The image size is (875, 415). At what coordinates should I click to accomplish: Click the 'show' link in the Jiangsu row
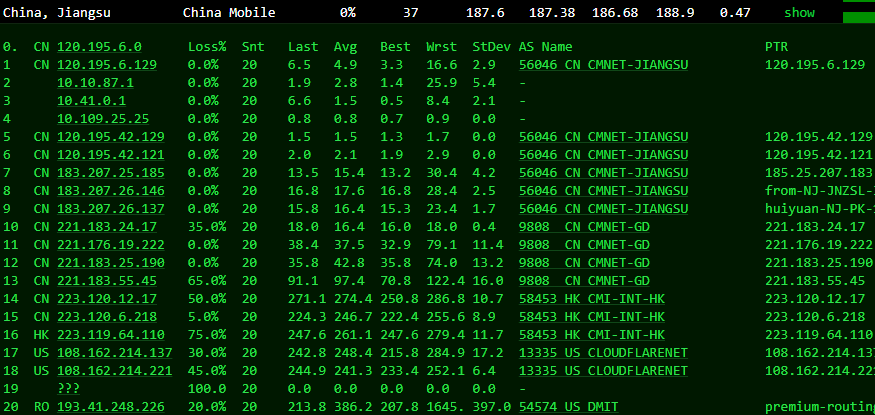799,13
